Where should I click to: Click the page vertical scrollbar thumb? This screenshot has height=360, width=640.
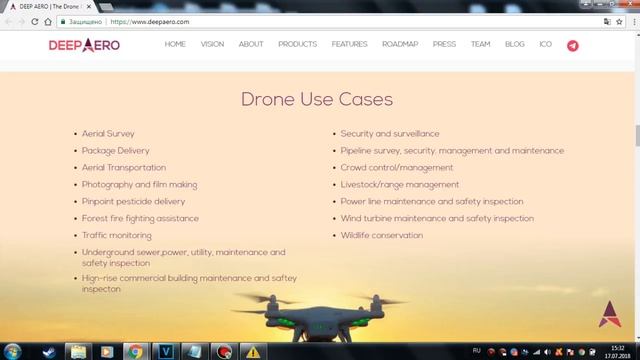point(638,136)
